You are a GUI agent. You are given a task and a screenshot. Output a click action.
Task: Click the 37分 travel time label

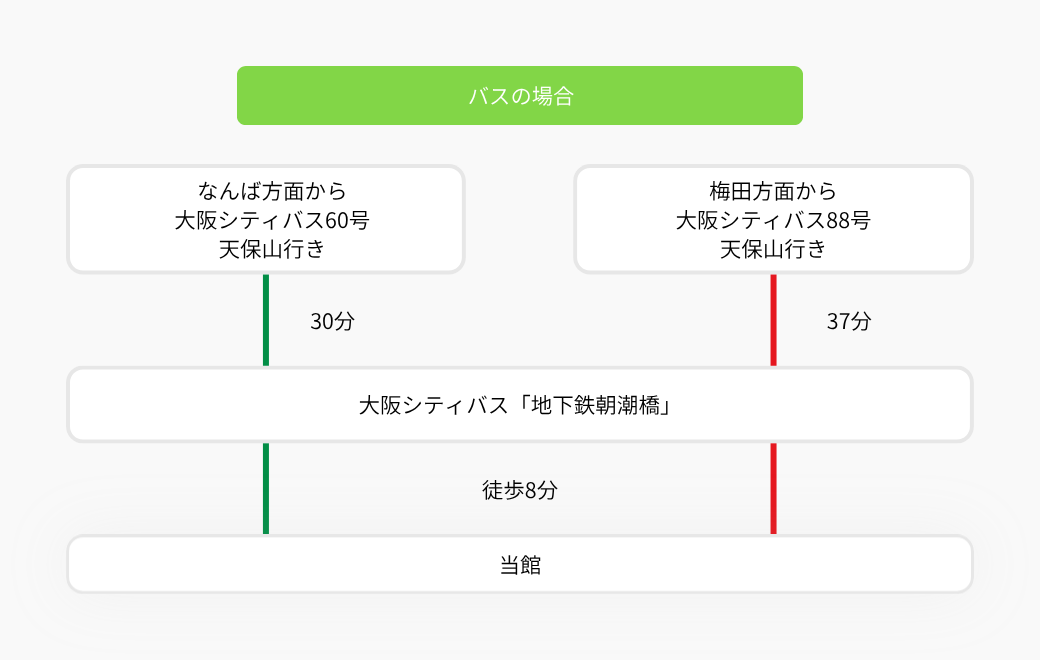point(848,321)
